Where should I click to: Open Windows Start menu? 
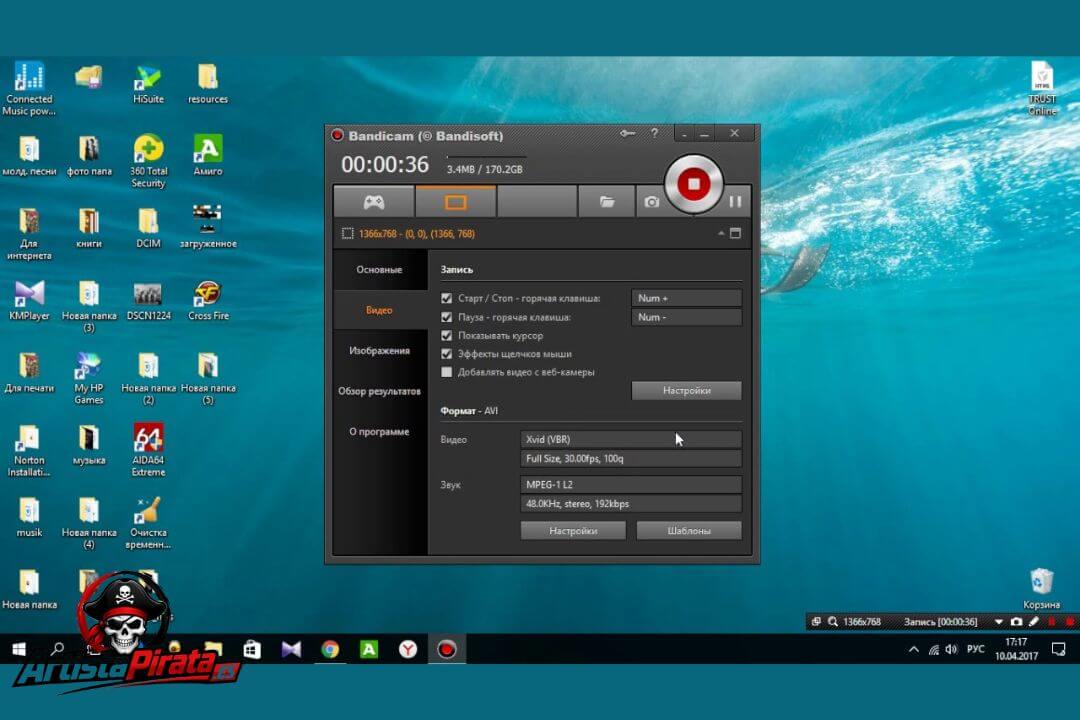19,649
